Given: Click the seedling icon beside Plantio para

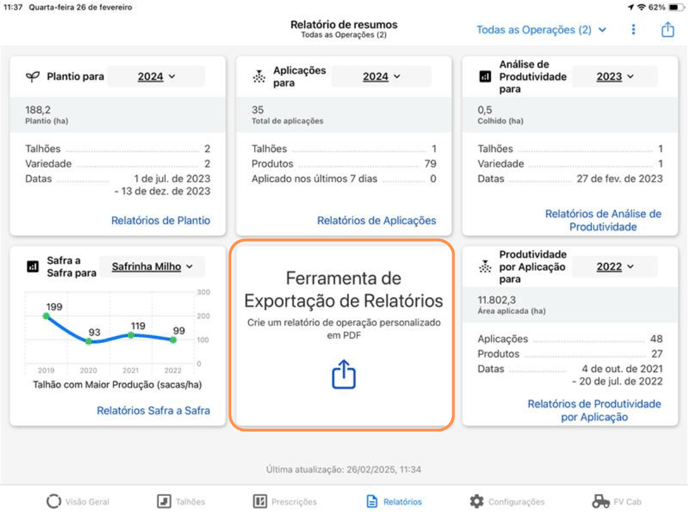Looking at the screenshot, I should coord(32,77).
